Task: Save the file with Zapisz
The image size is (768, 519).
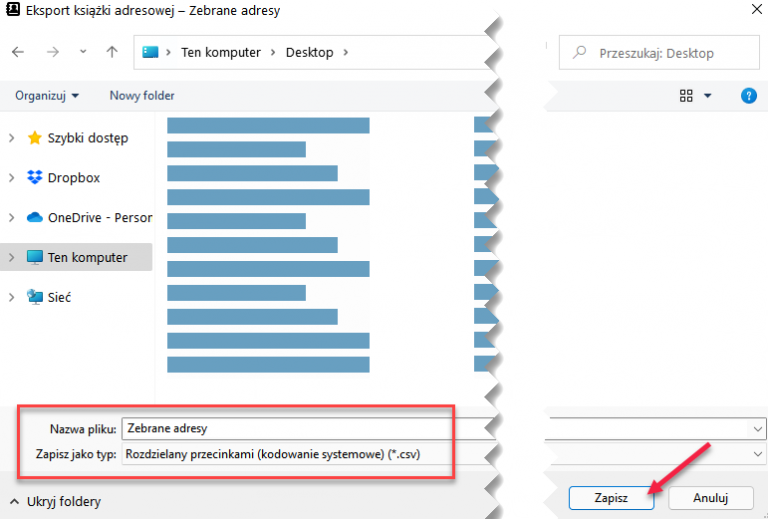Action: pos(611,498)
